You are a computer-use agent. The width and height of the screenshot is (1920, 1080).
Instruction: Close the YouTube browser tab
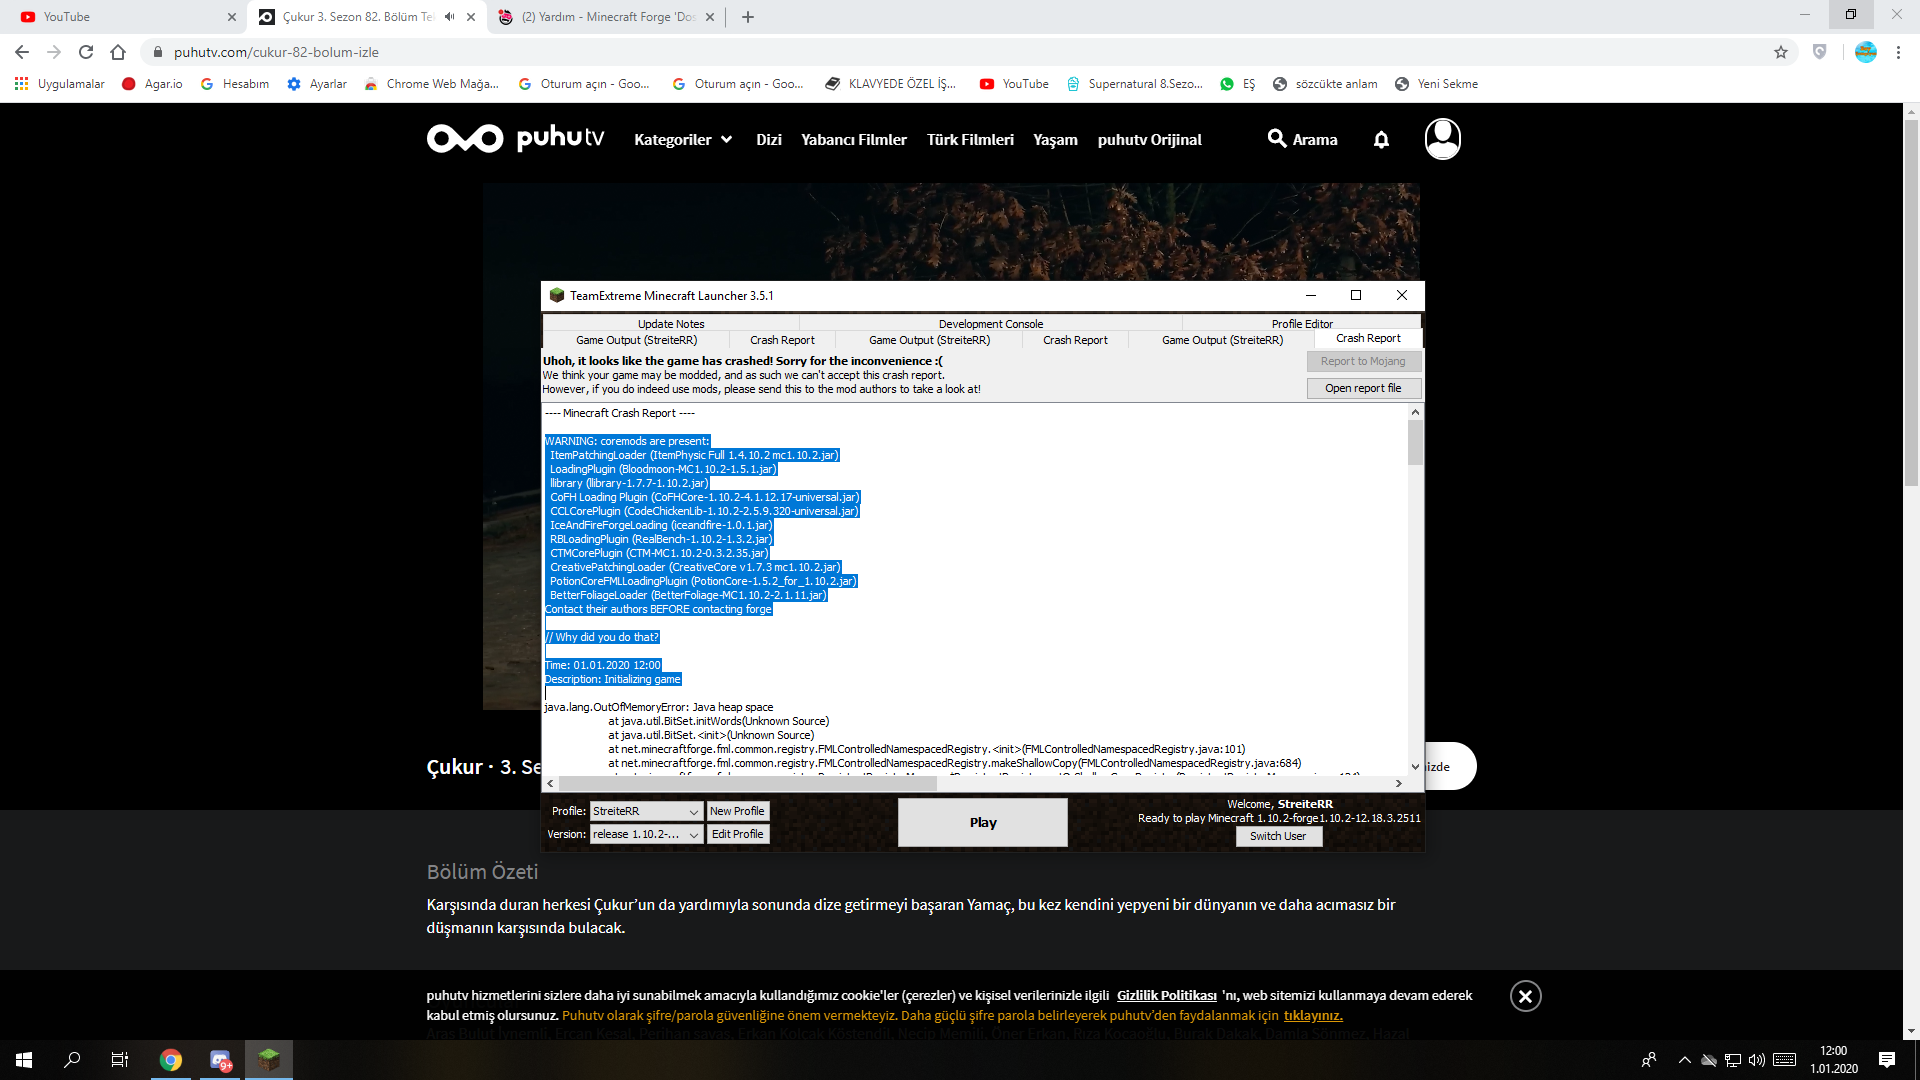(x=232, y=17)
